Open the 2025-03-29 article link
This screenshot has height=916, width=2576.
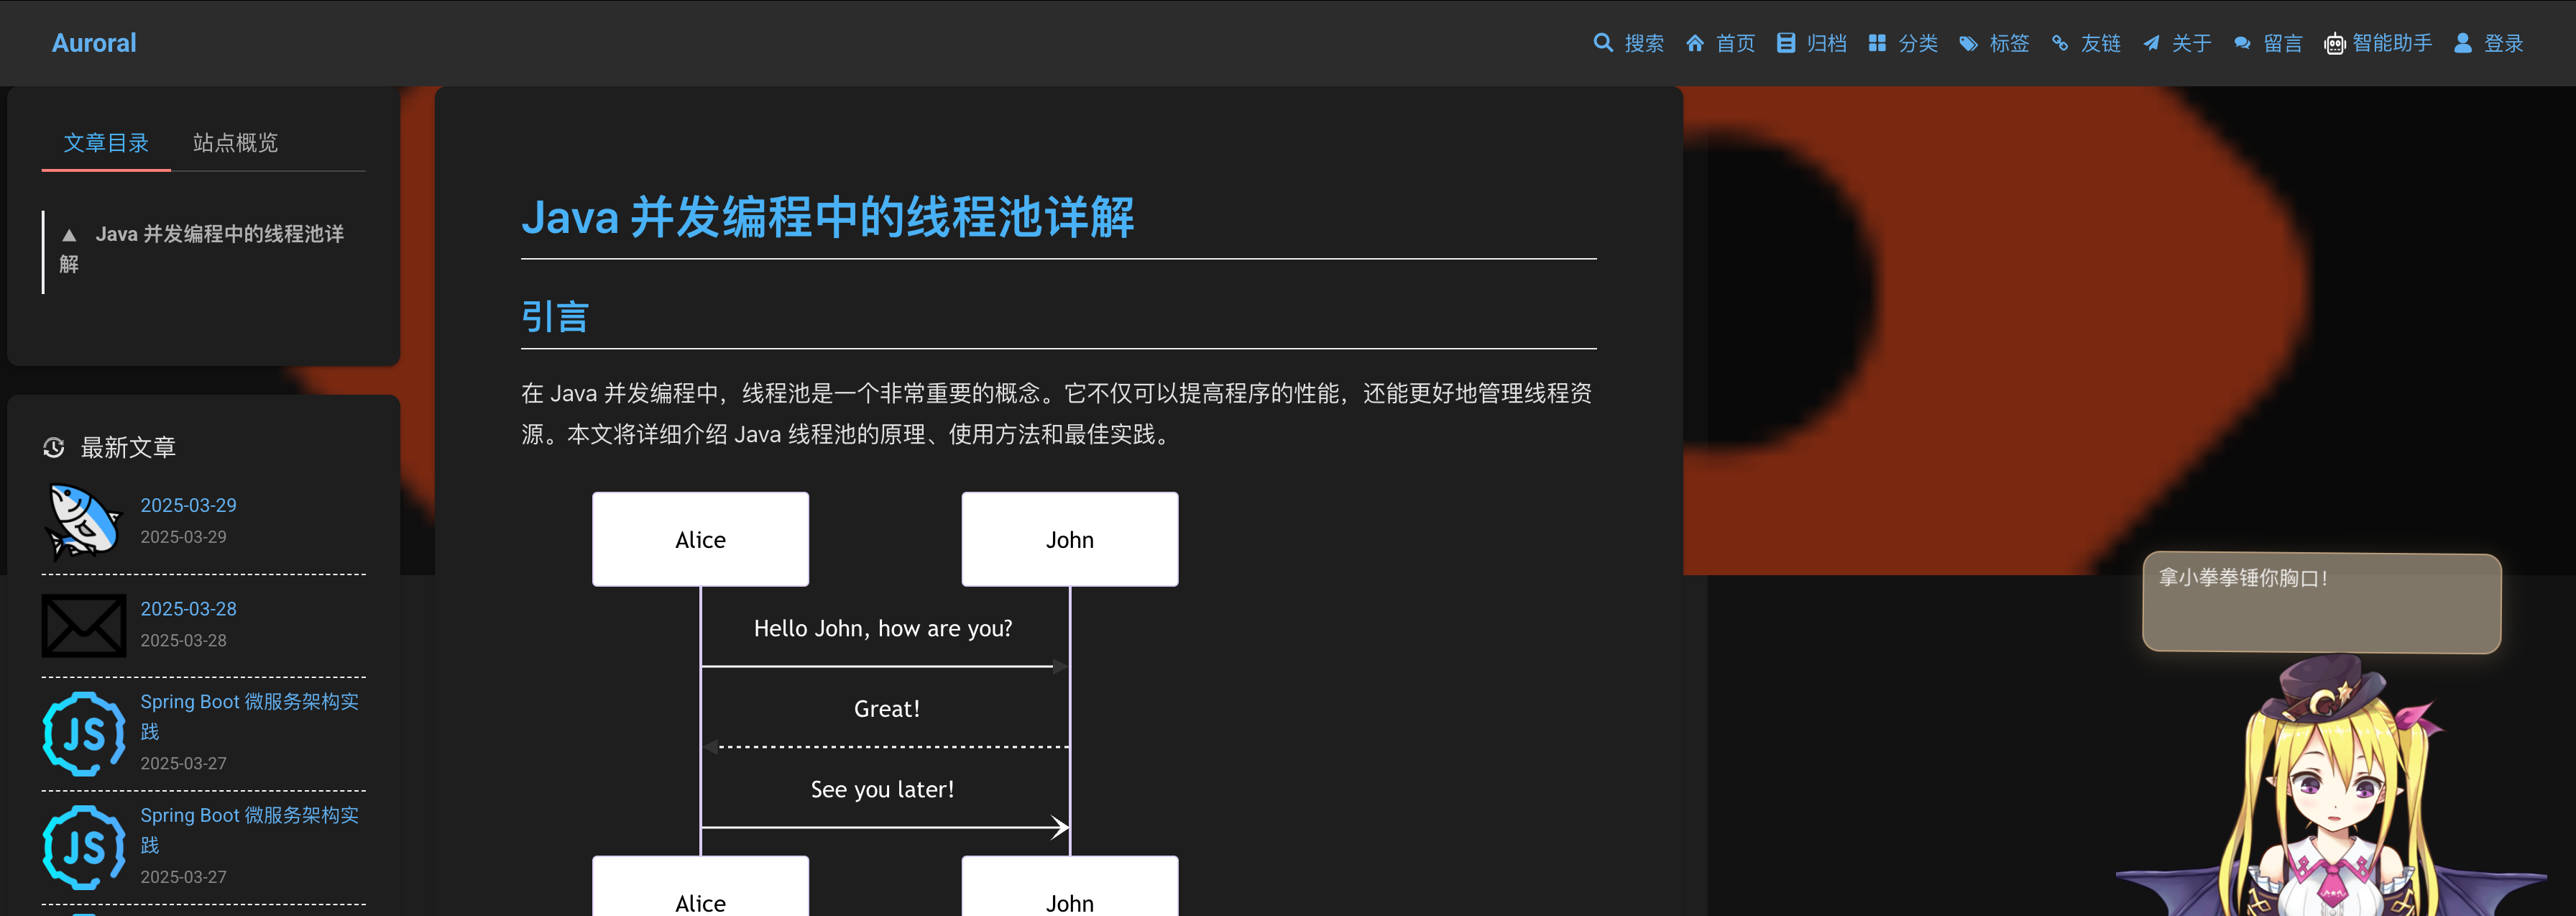(x=188, y=505)
